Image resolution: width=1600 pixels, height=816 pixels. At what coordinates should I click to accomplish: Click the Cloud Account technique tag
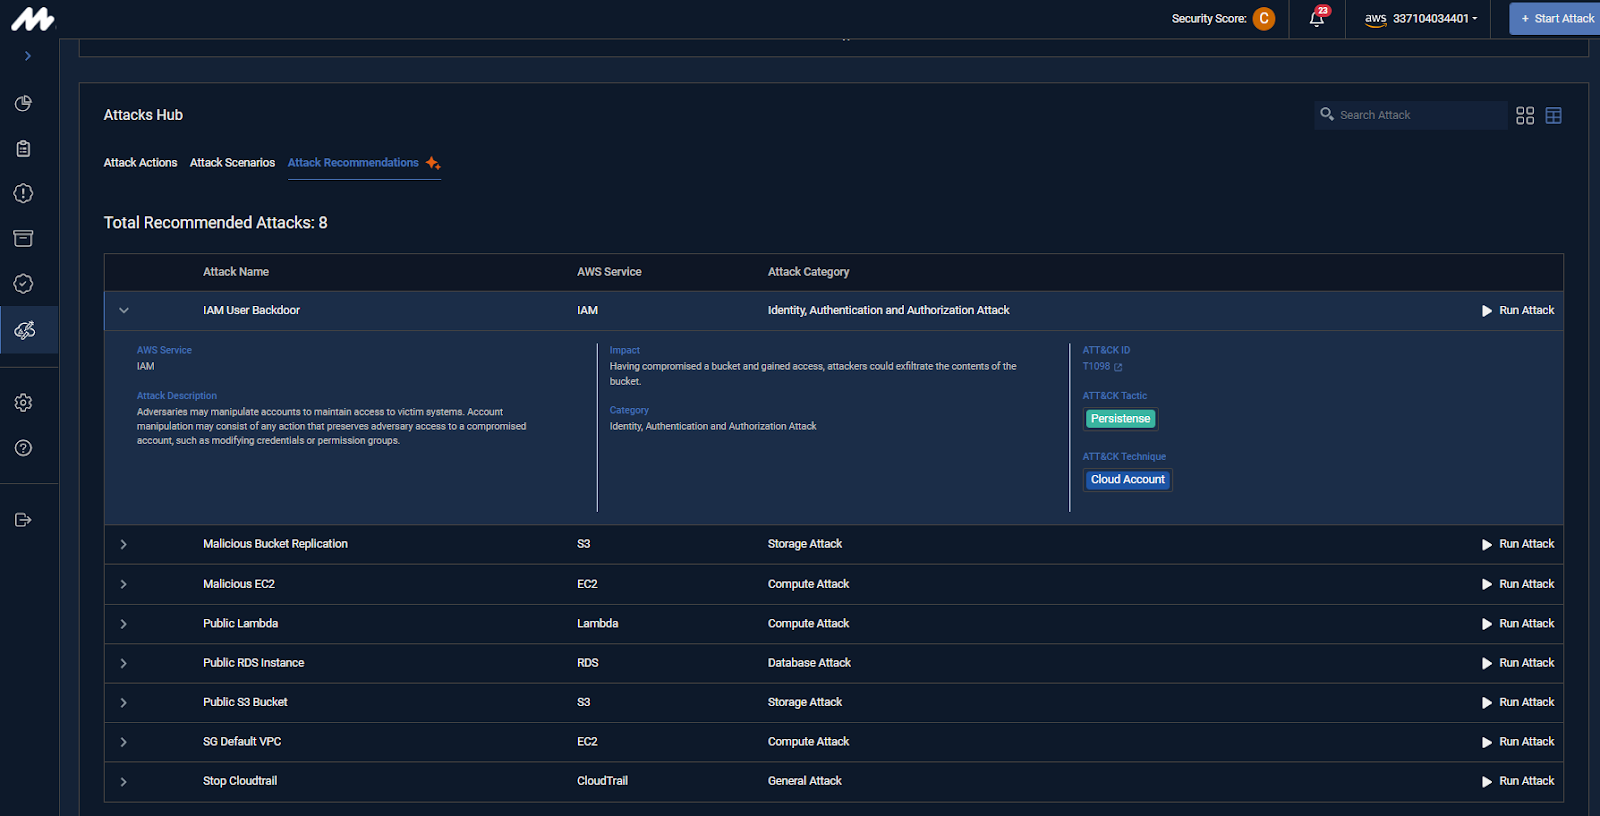pos(1128,480)
